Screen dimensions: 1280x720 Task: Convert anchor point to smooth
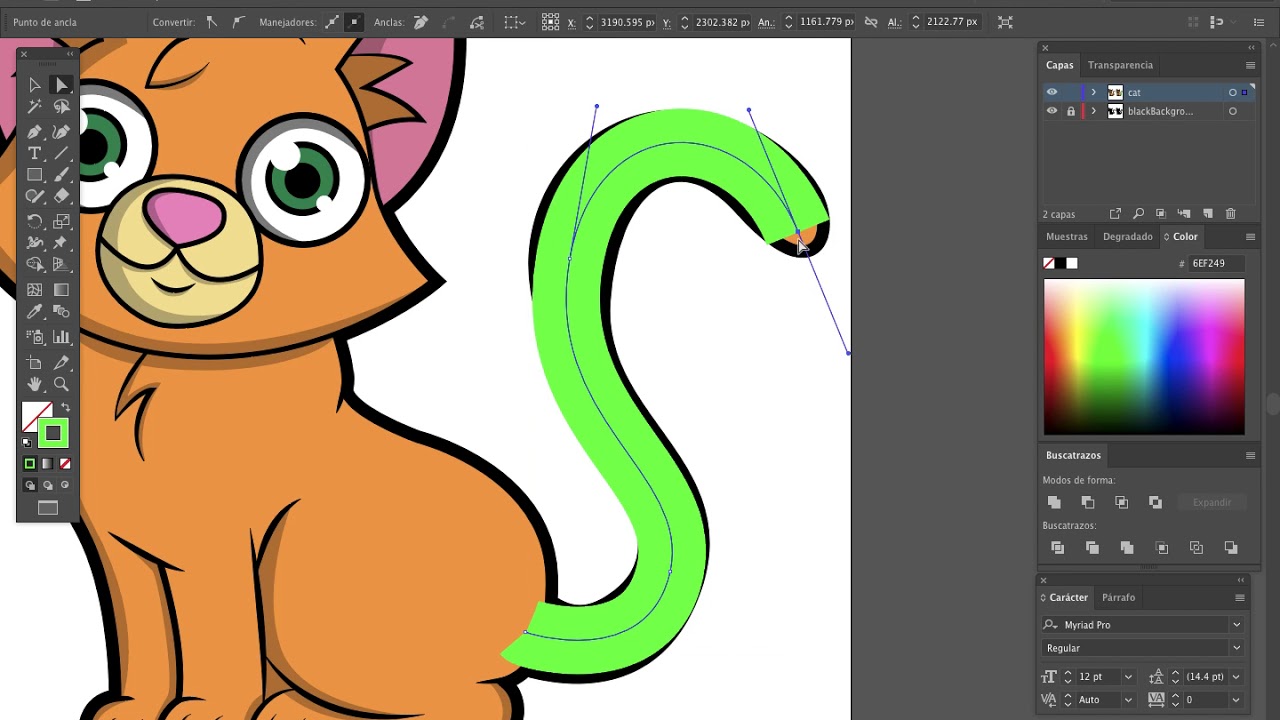(238, 22)
